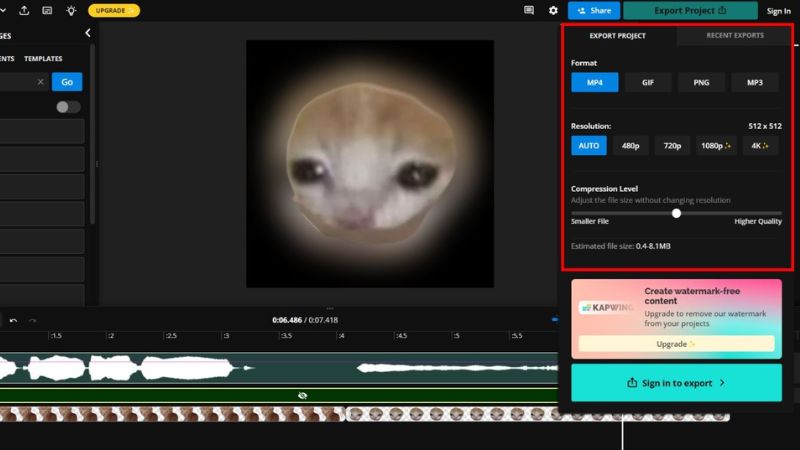Clear the search field with X icon
This screenshot has width=800, height=450.
41,82
